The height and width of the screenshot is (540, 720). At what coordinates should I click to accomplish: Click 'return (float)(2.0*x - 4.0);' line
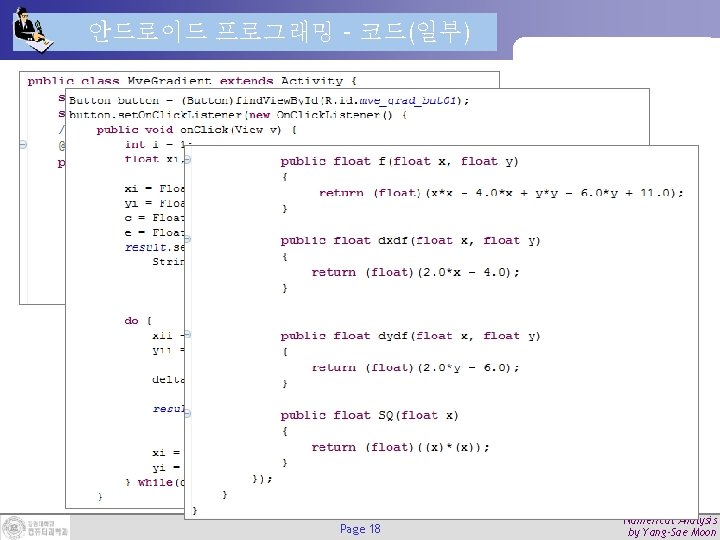415,272
